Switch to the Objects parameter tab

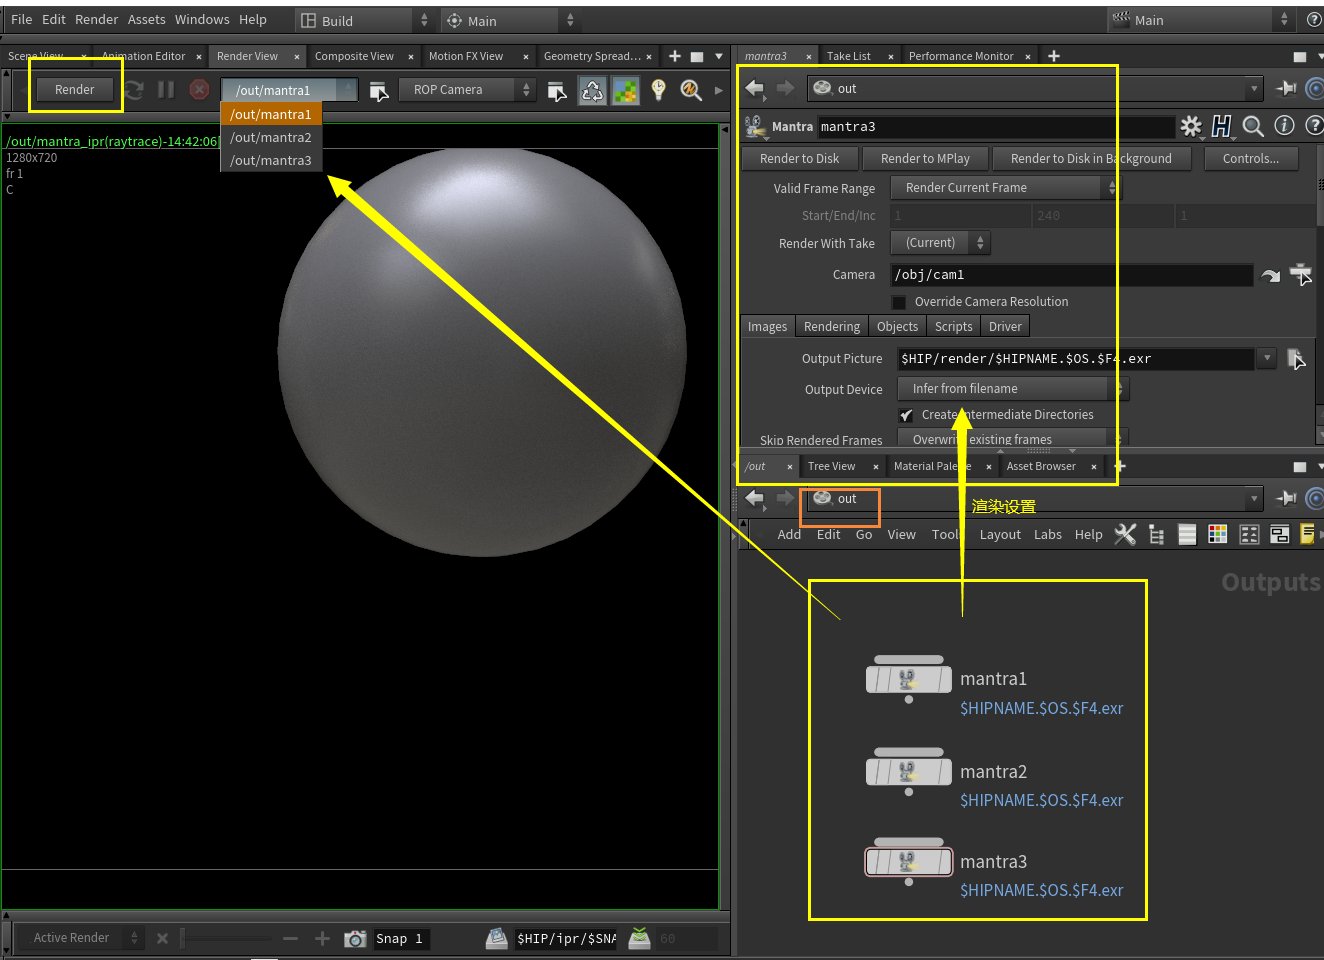tap(897, 327)
